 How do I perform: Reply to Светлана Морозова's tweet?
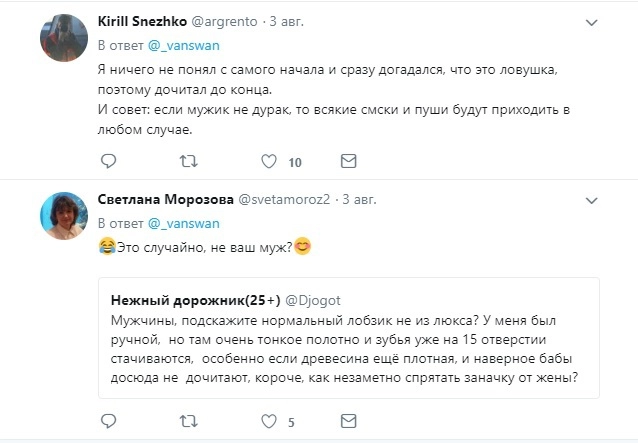pyautogui.click(x=109, y=420)
